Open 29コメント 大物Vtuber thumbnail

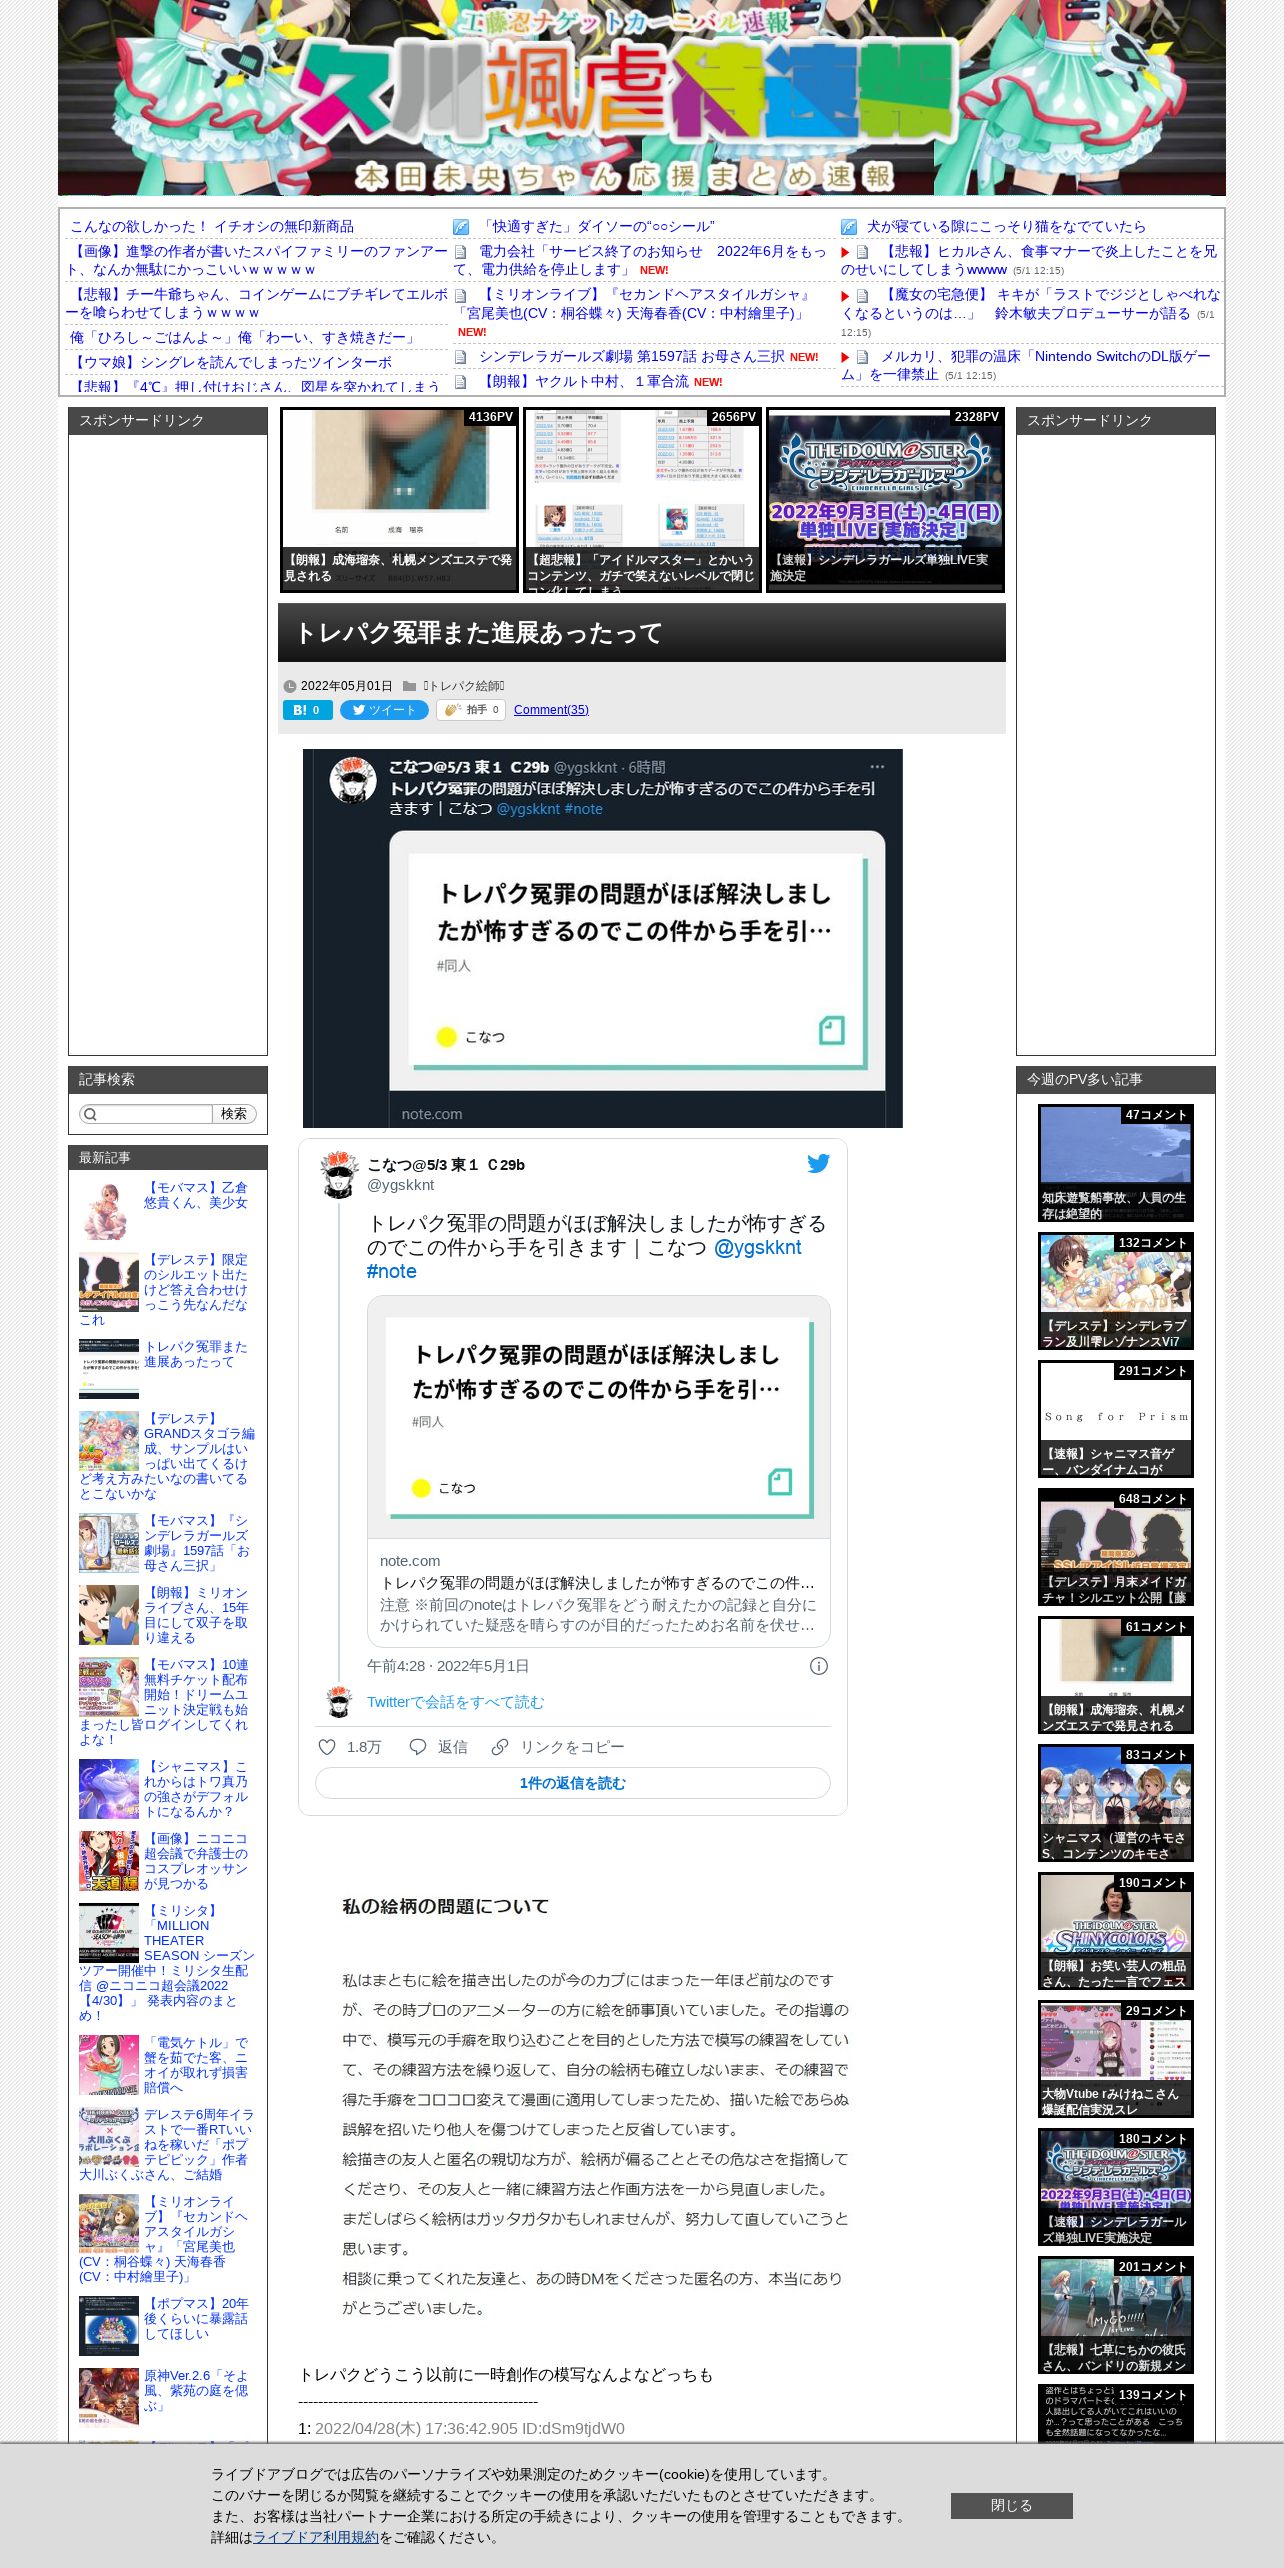coord(1115,2060)
